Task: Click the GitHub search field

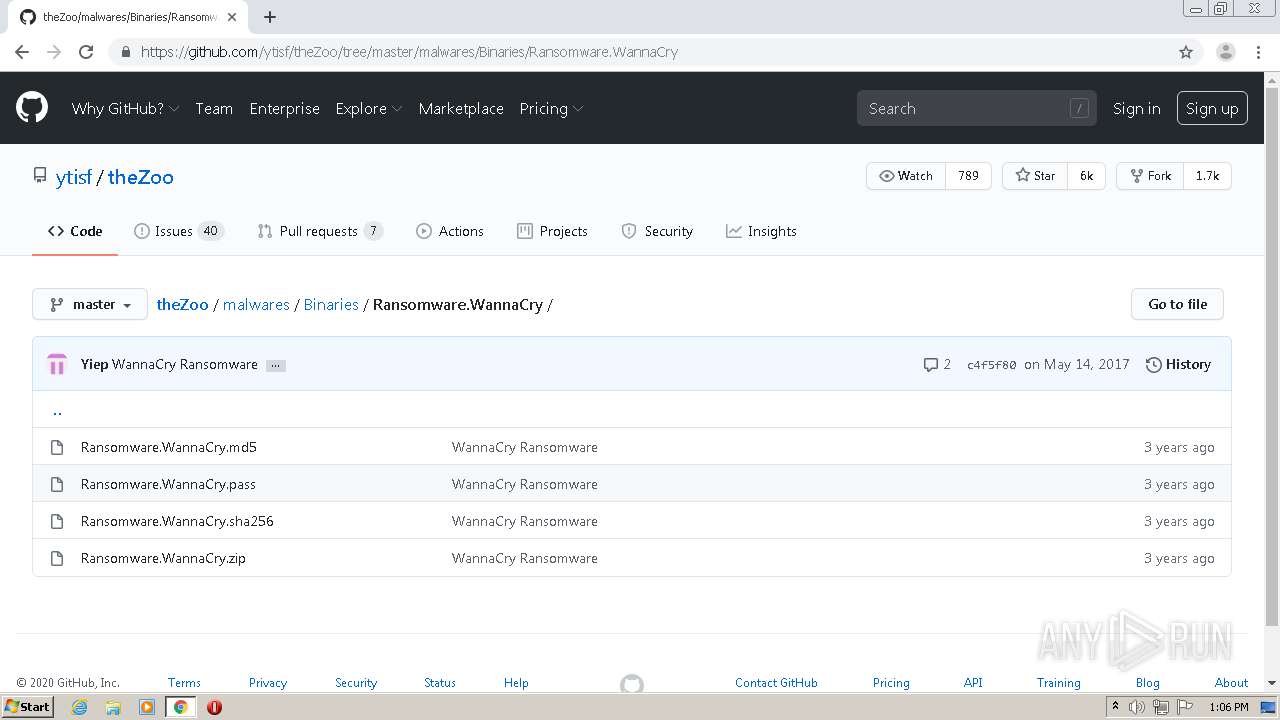Action: 977,108
